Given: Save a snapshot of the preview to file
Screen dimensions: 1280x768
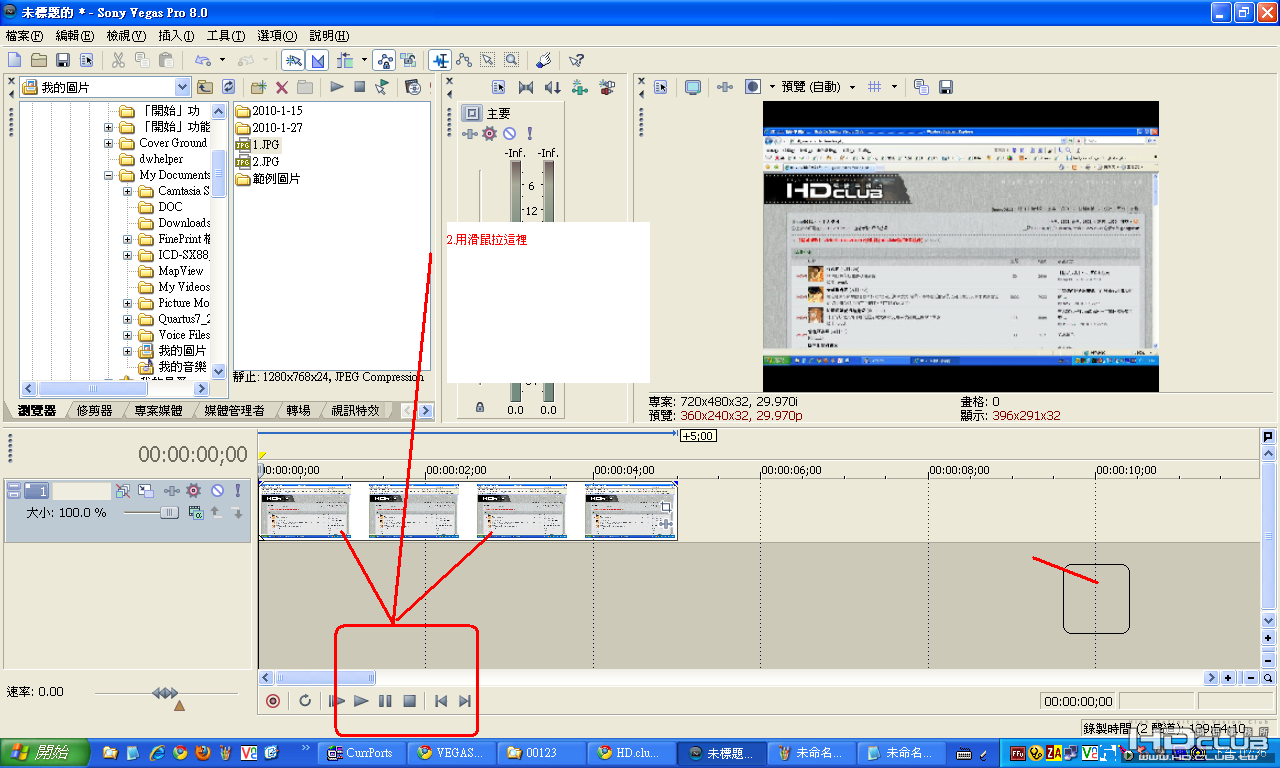Looking at the screenshot, I should pyautogui.click(x=945, y=87).
